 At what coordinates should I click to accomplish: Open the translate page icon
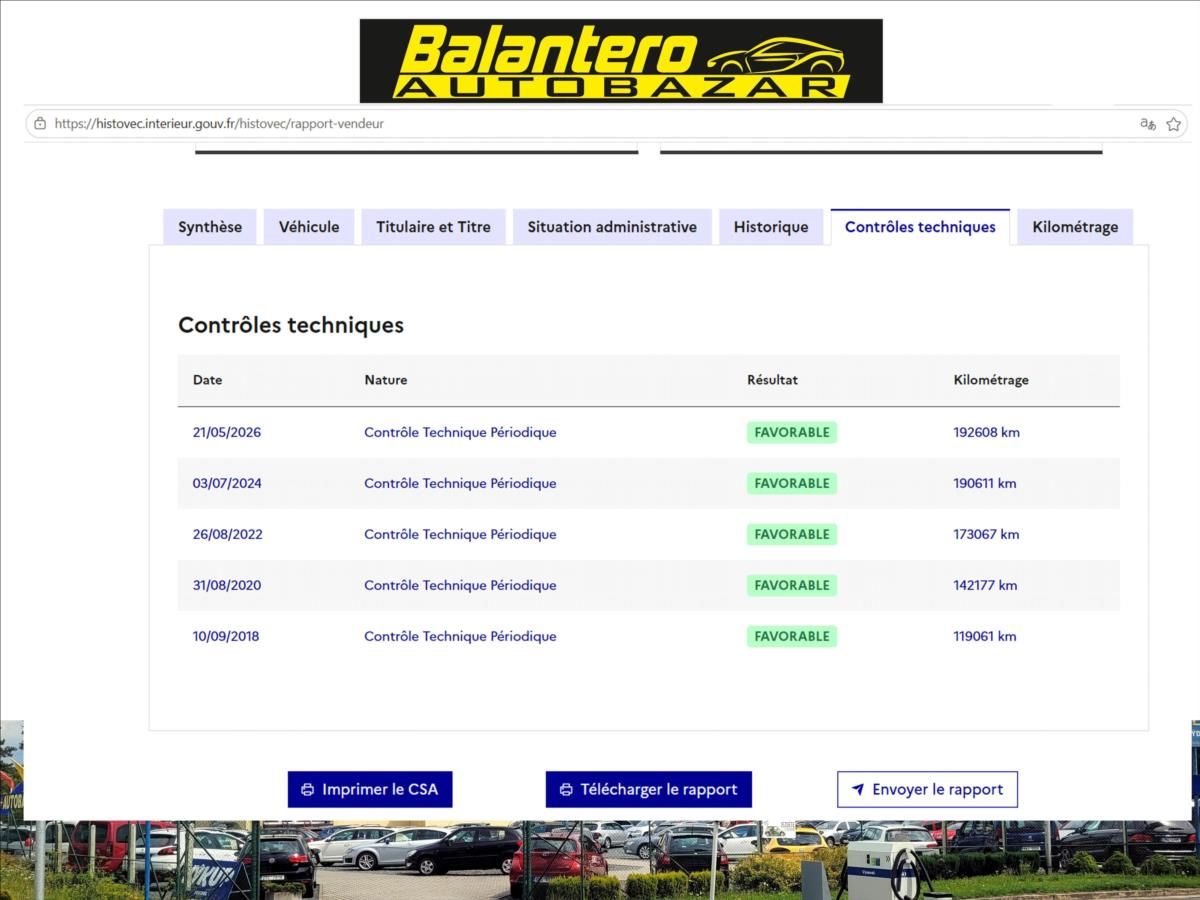point(1148,124)
